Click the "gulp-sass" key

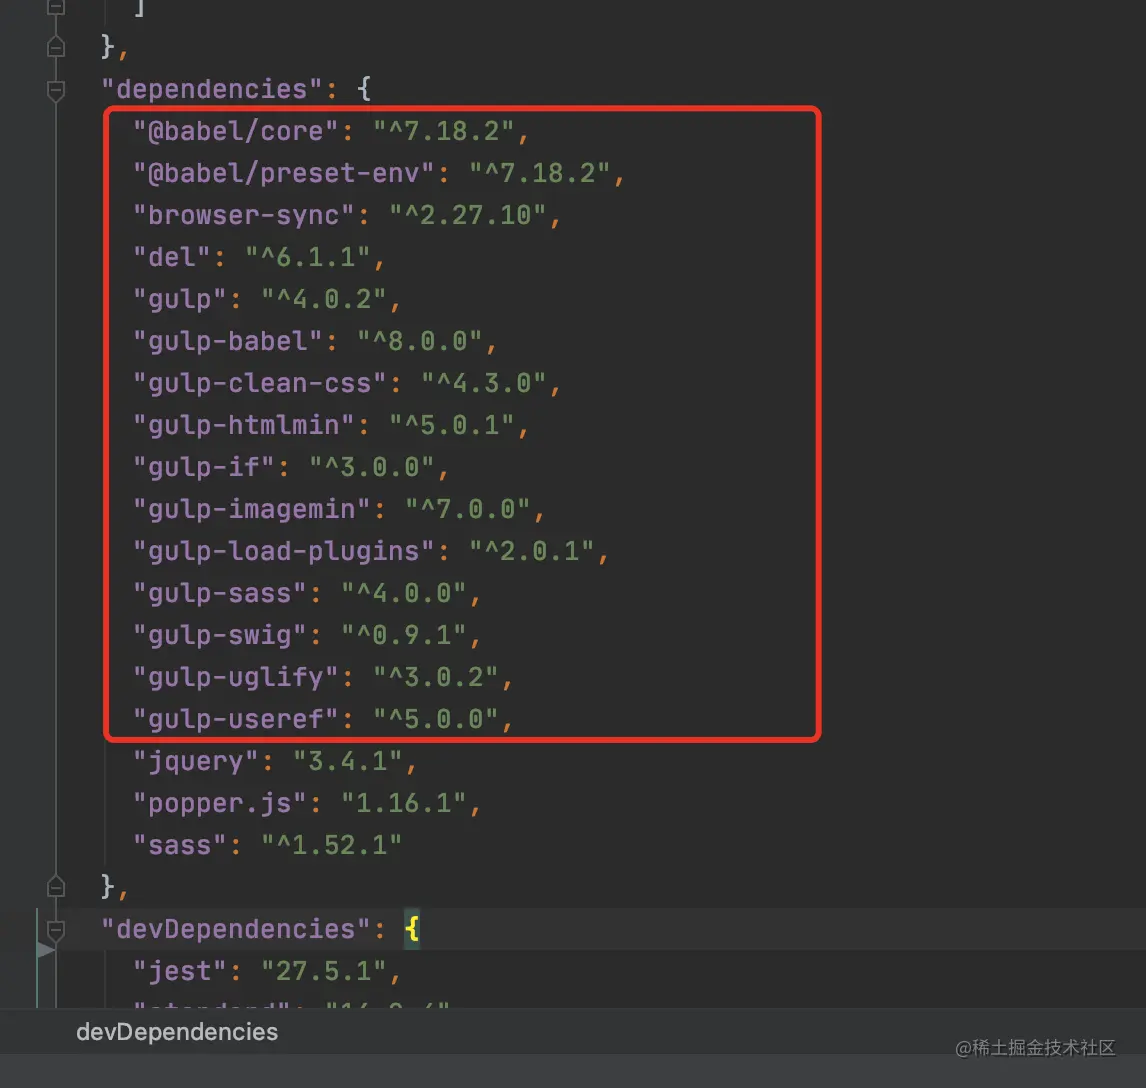[219, 593]
